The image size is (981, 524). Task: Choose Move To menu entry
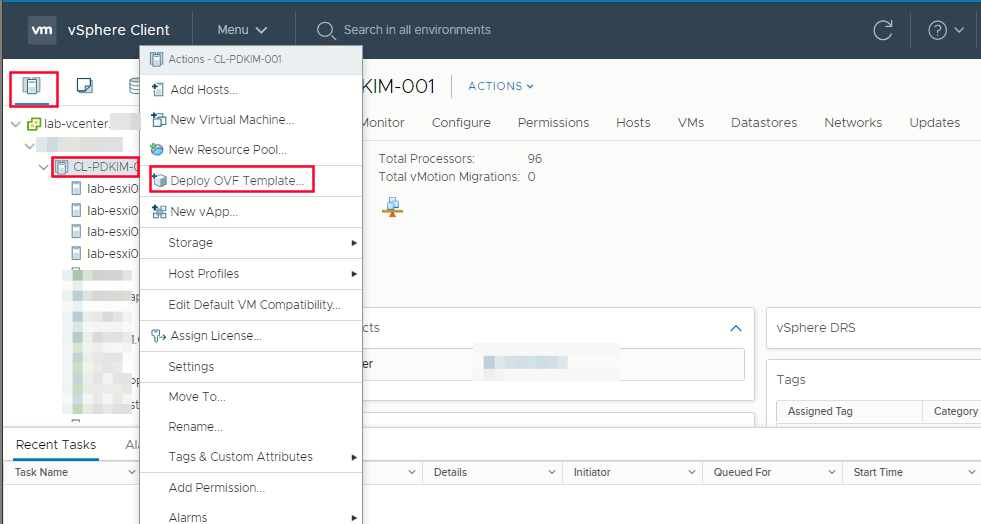point(251,397)
